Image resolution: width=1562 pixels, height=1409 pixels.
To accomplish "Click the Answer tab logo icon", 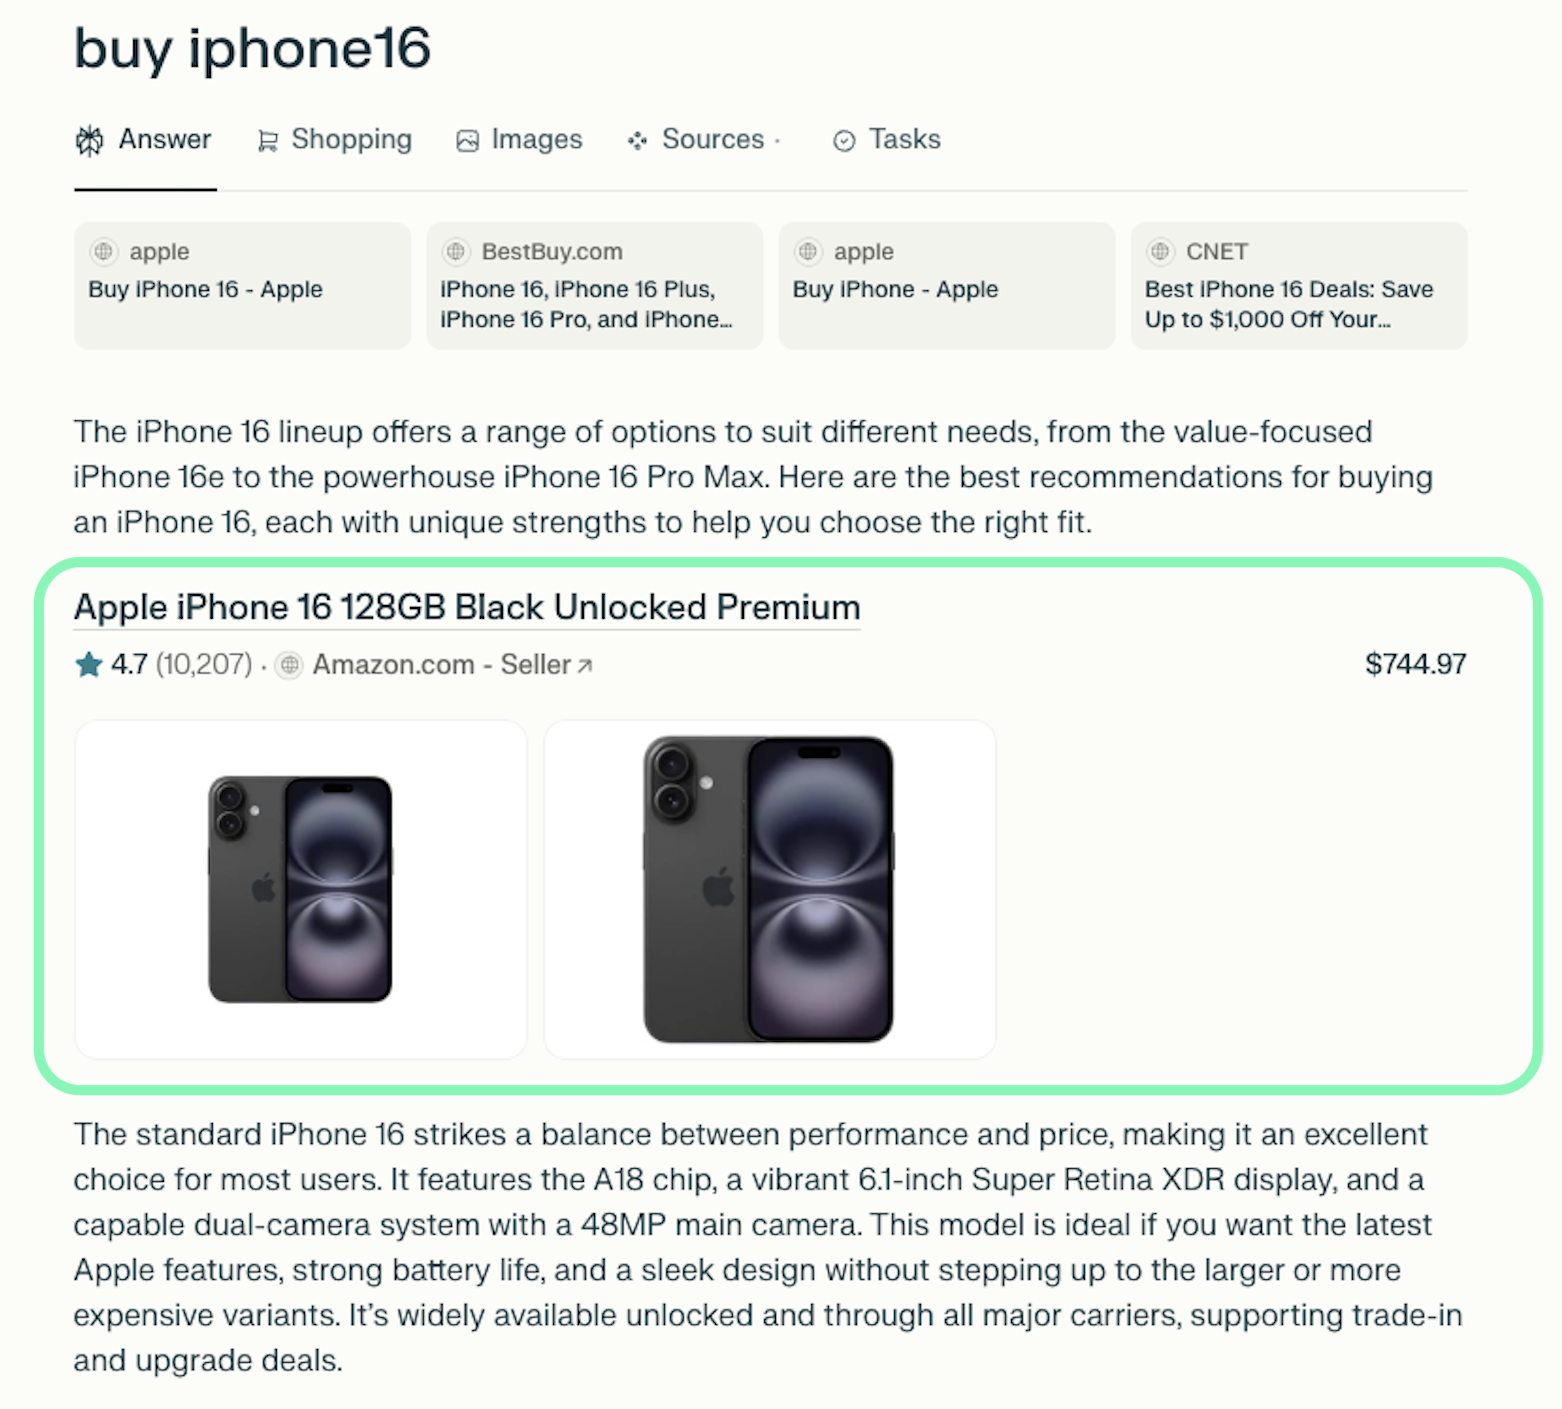I will click(90, 141).
